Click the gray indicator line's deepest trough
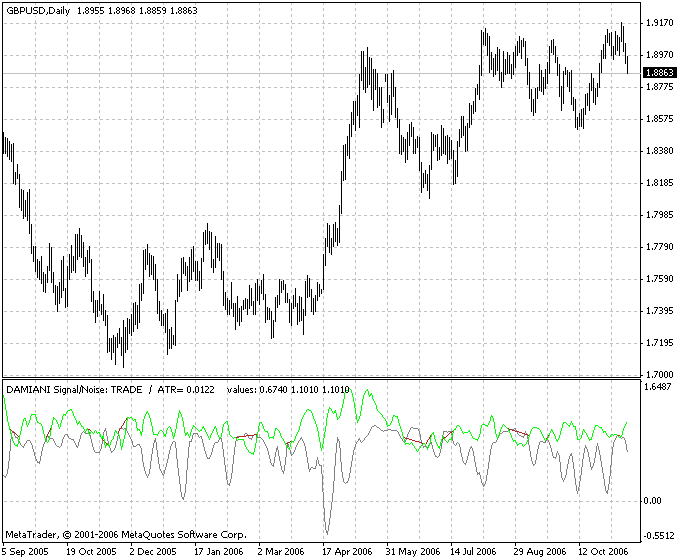 [326, 532]
